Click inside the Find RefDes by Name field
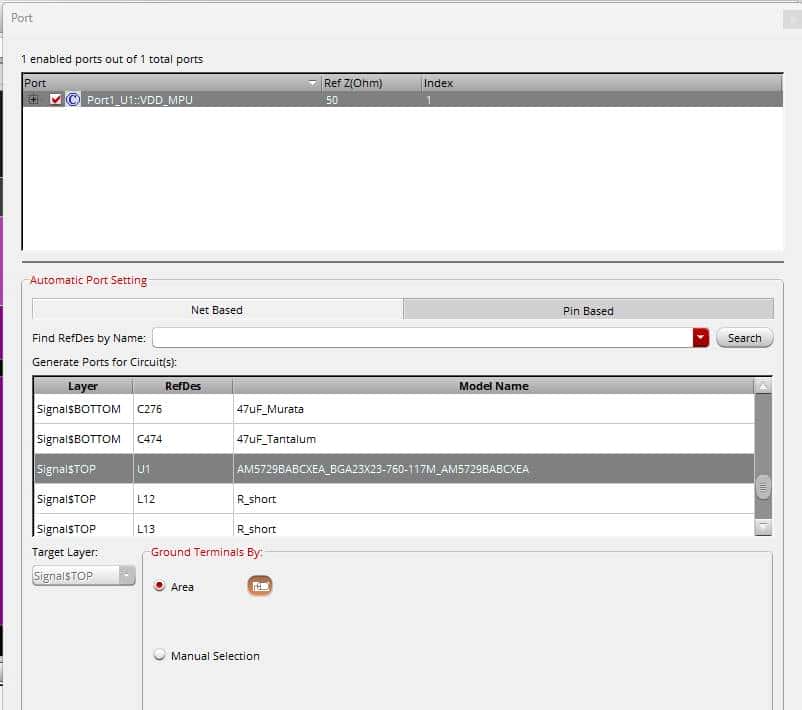The image size is (802, 710). [x=421, y=338]
